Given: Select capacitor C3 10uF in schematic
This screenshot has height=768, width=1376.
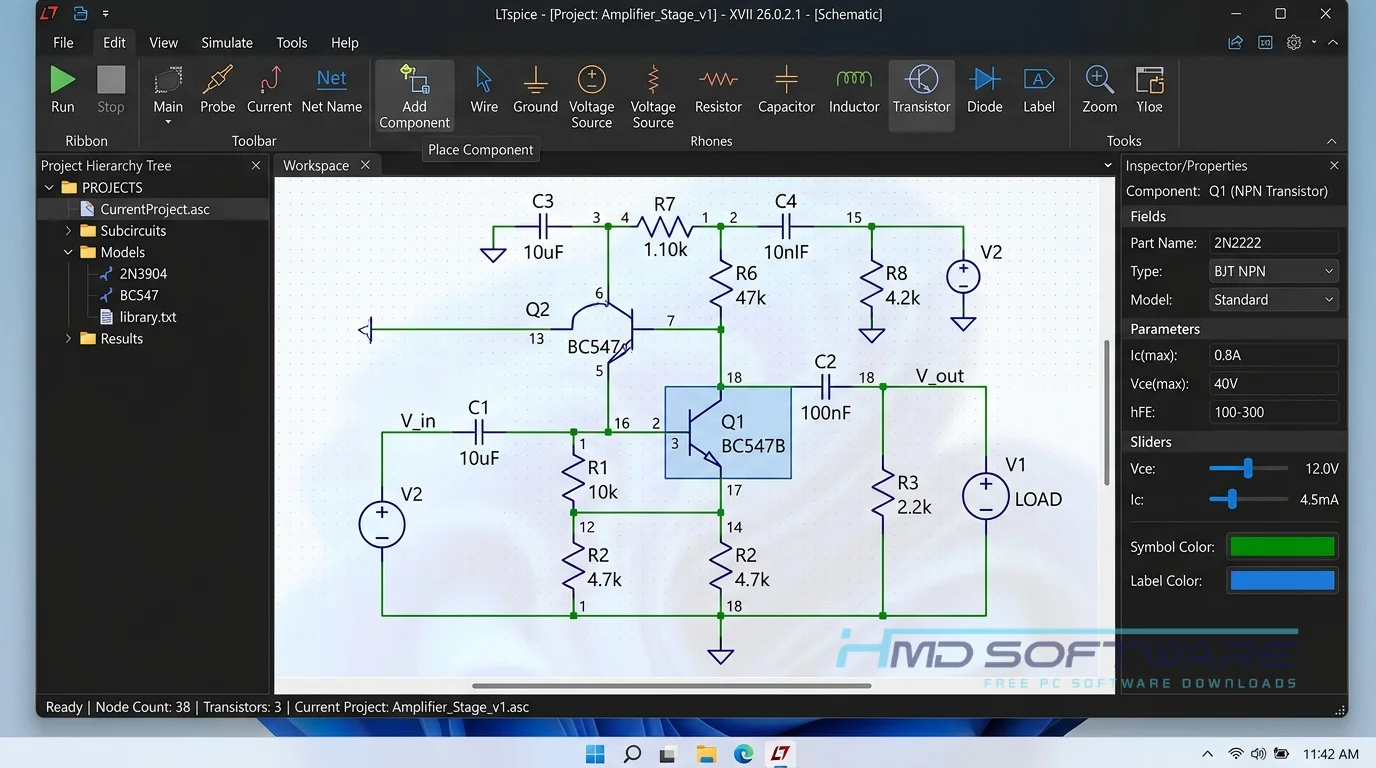Looking at the screenshot, I should coord(543,227).
